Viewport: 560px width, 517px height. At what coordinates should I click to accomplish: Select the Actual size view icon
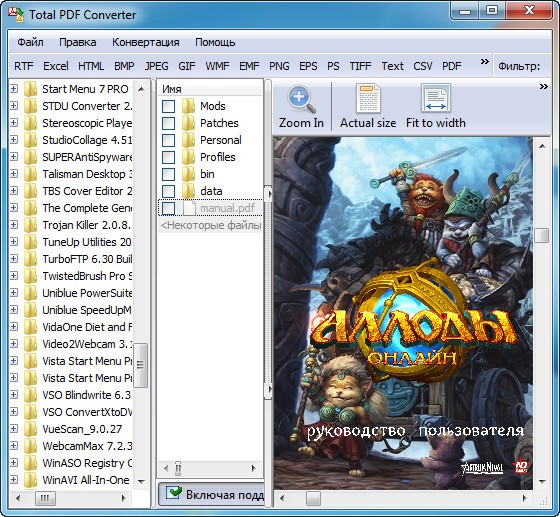click(368, 99)
